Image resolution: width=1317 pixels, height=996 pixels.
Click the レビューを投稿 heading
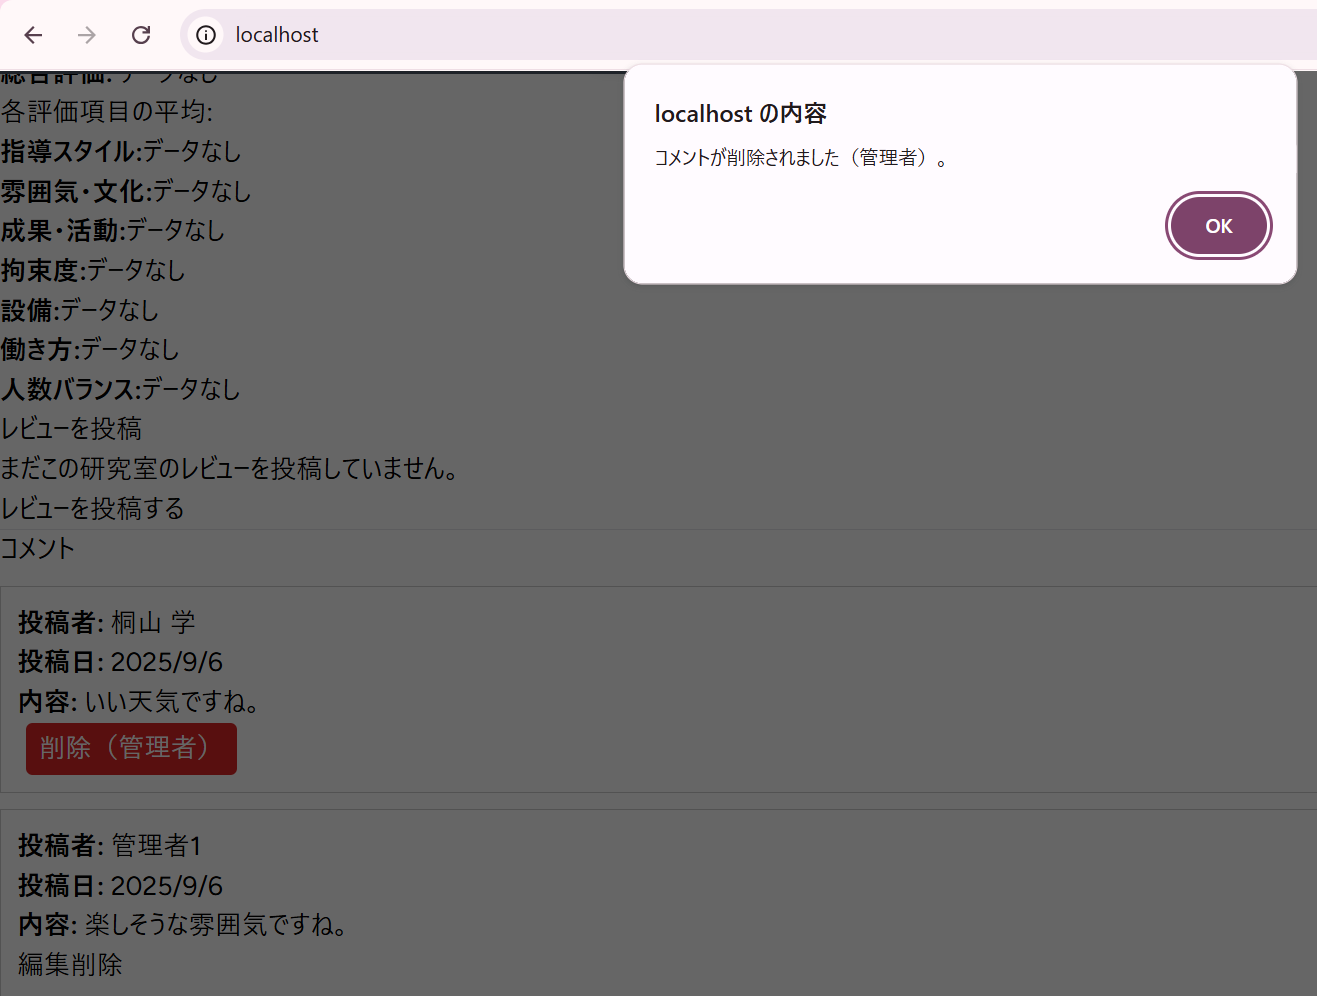point(71,428)
